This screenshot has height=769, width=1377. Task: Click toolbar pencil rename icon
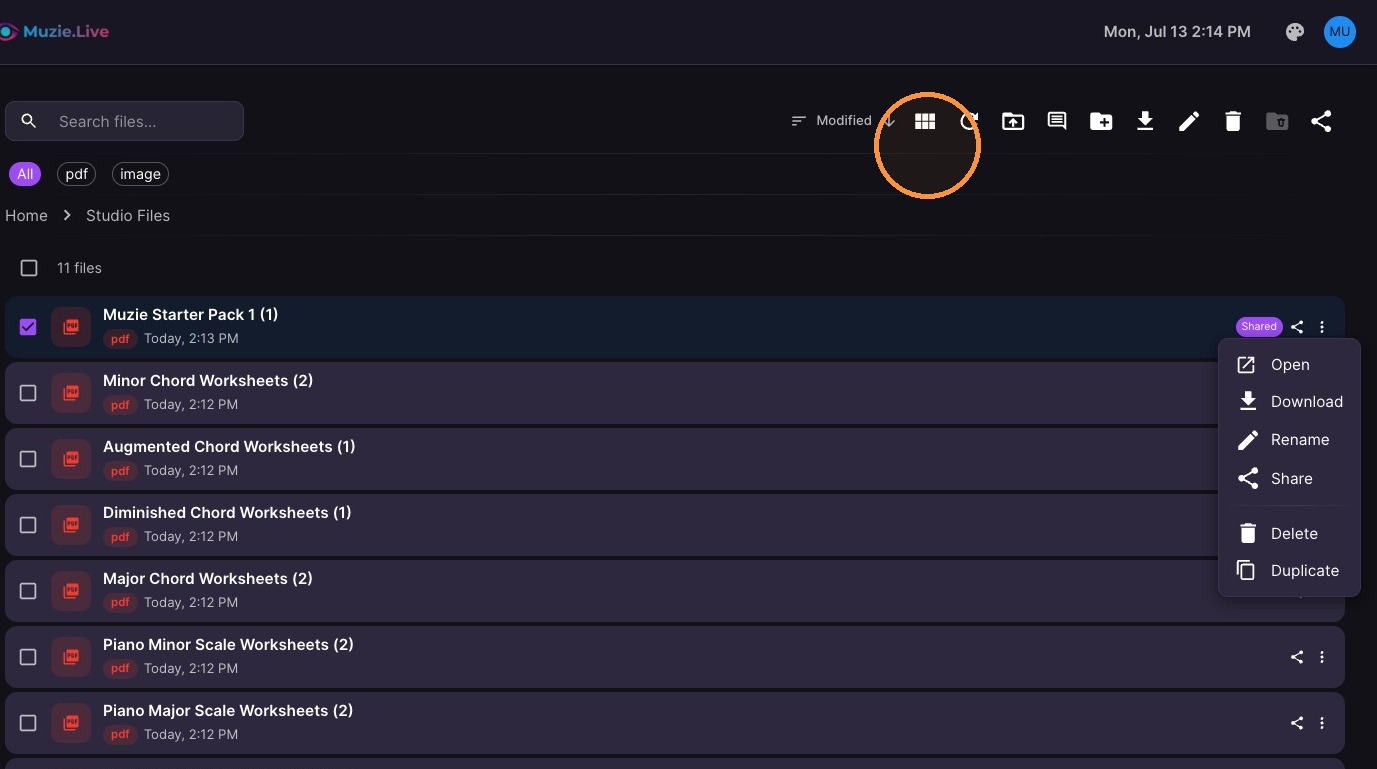point(1189,121)
